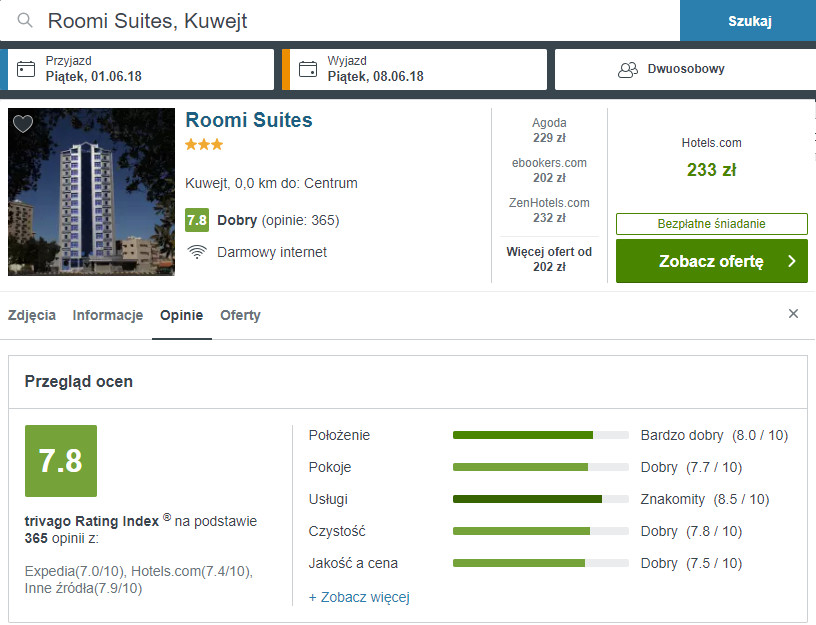Click the guests people icon

coord(628,69)
